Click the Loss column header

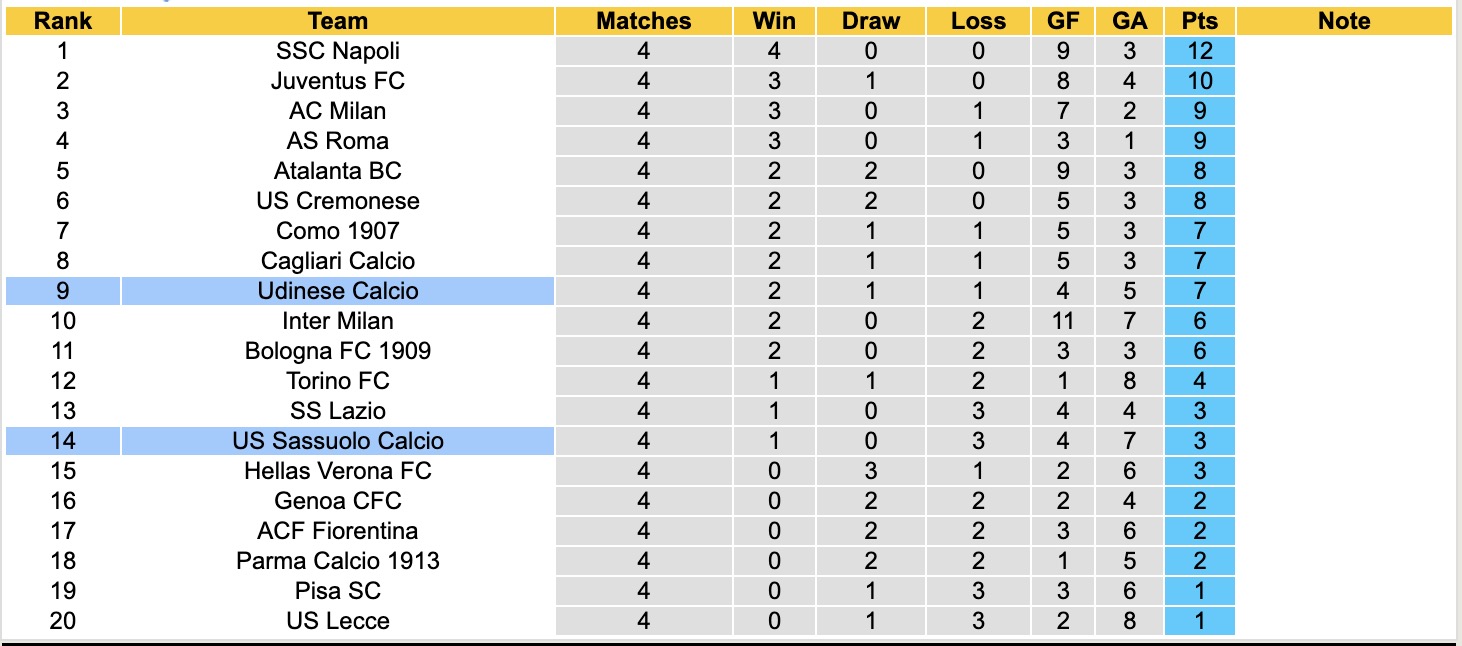[978, 21]
